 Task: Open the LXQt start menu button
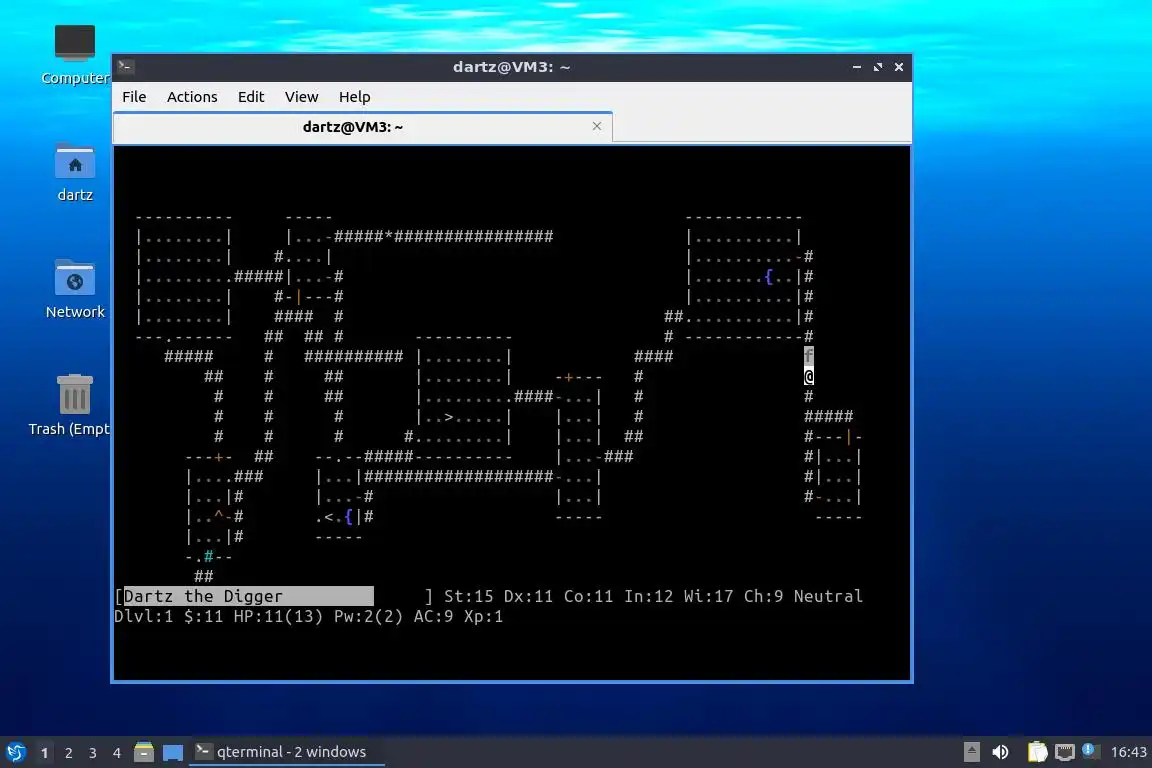point(15,752)
